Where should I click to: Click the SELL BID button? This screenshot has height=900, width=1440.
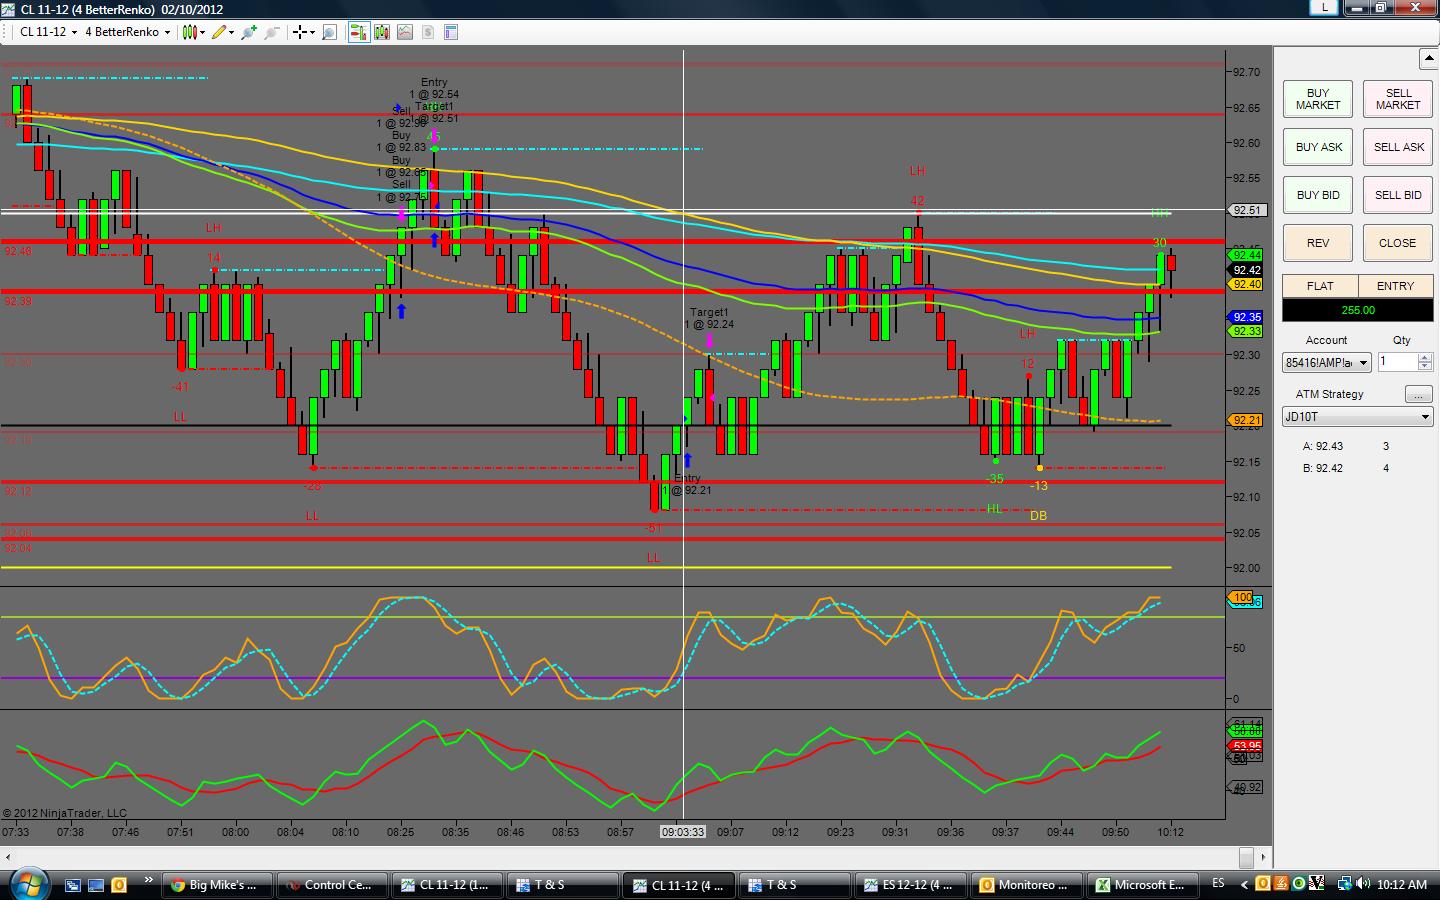coord(1398,195)
